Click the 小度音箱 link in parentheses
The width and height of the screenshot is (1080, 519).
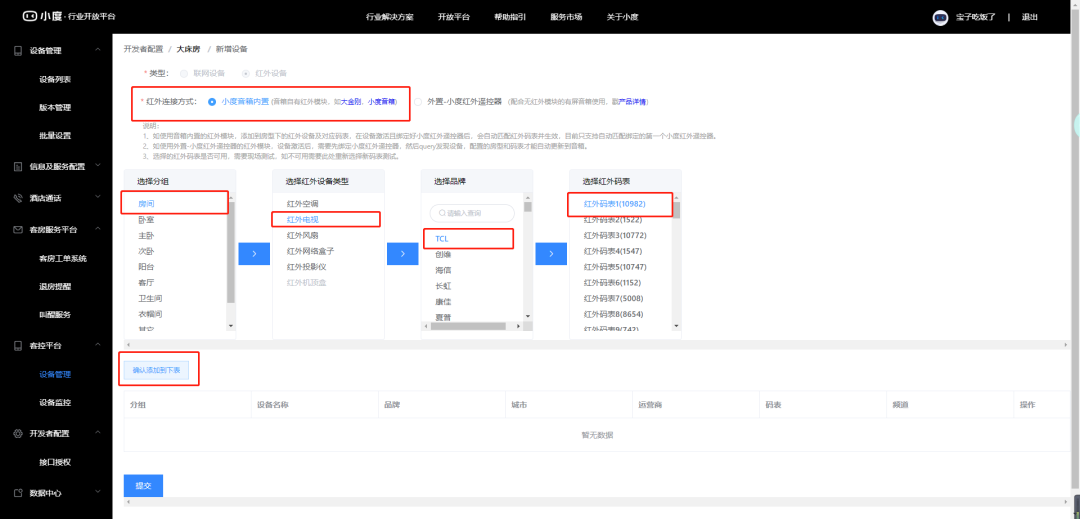click(x=381, y=102)
